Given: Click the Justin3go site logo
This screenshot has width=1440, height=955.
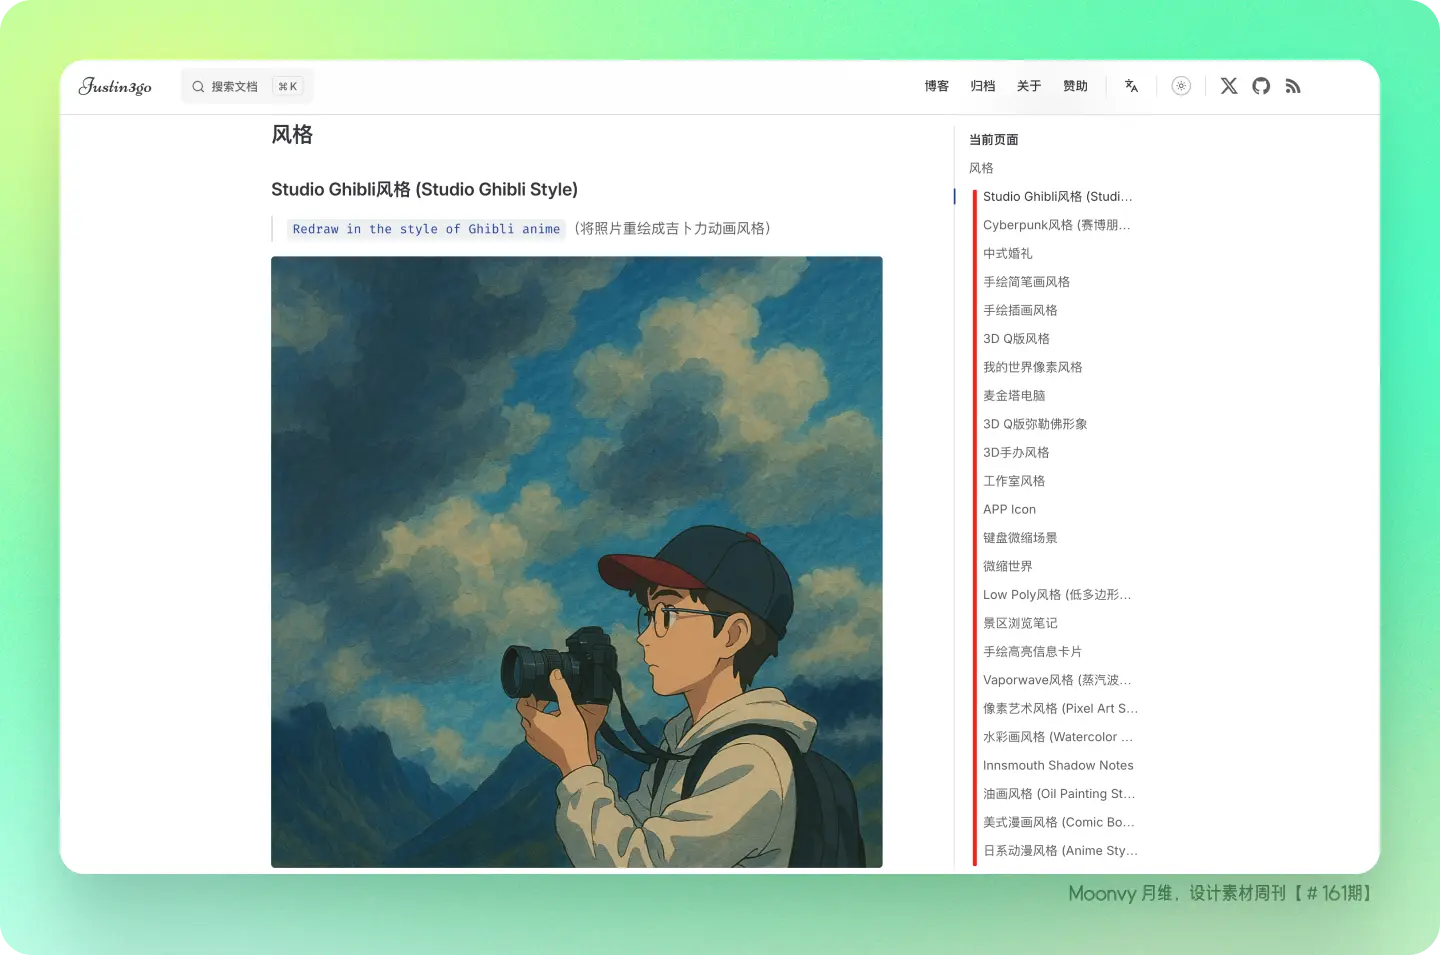Looking at the screenshot, I should pyautogui.click(x=115, y=86).
